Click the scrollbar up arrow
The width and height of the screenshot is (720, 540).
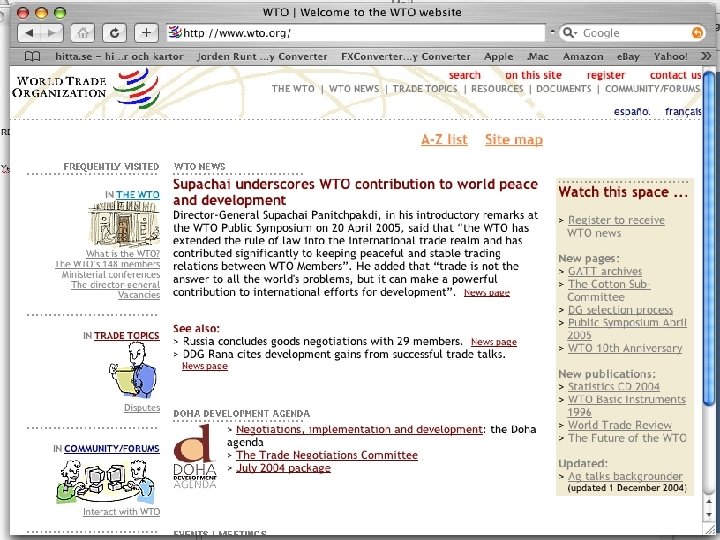[x=709, y=501]
